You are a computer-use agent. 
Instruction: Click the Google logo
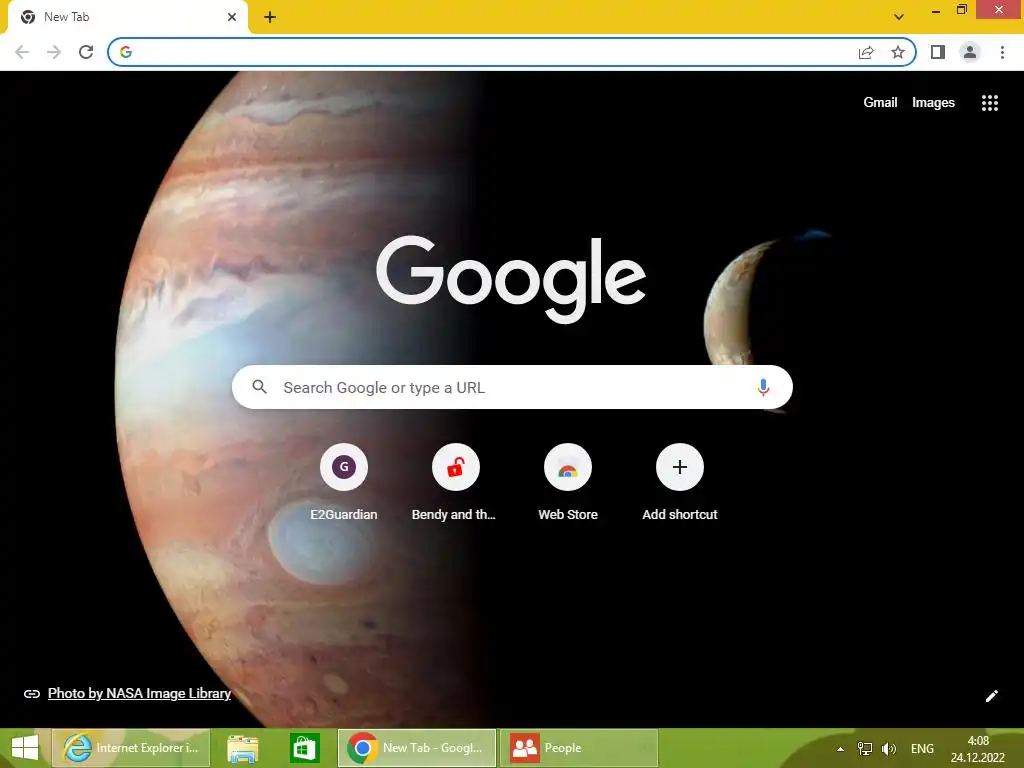[x=511, y=279]
